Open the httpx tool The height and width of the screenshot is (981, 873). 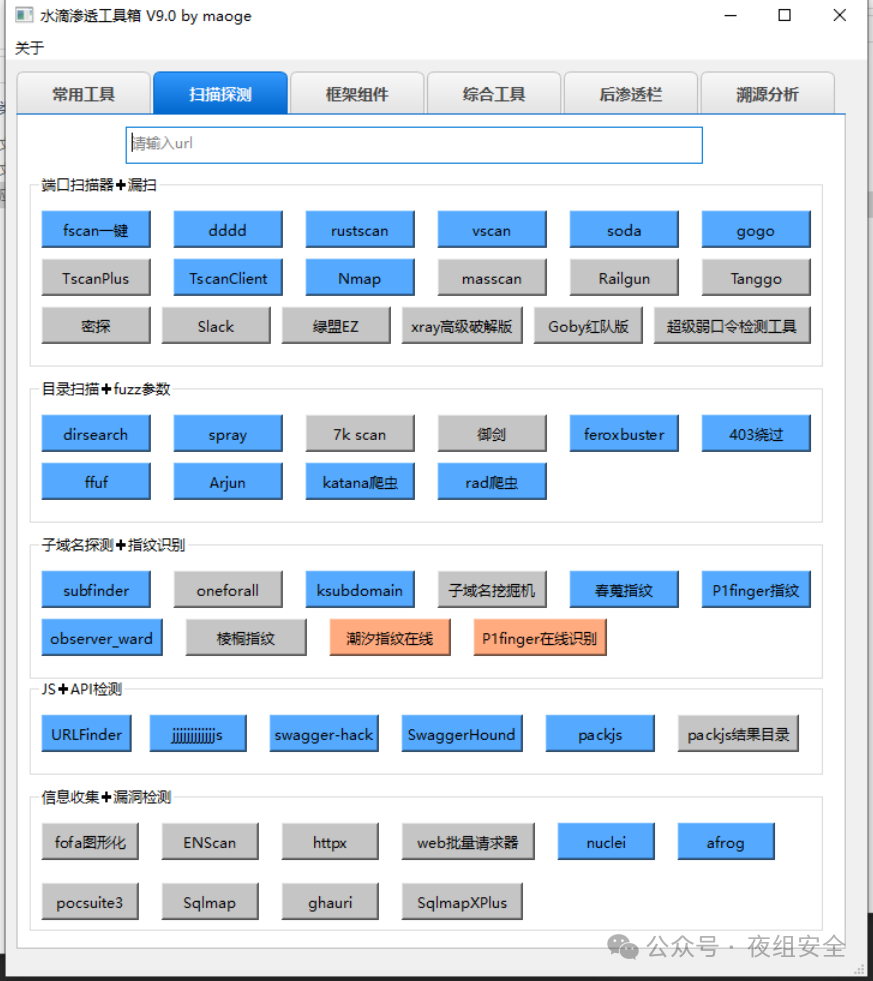pos(330,841)
